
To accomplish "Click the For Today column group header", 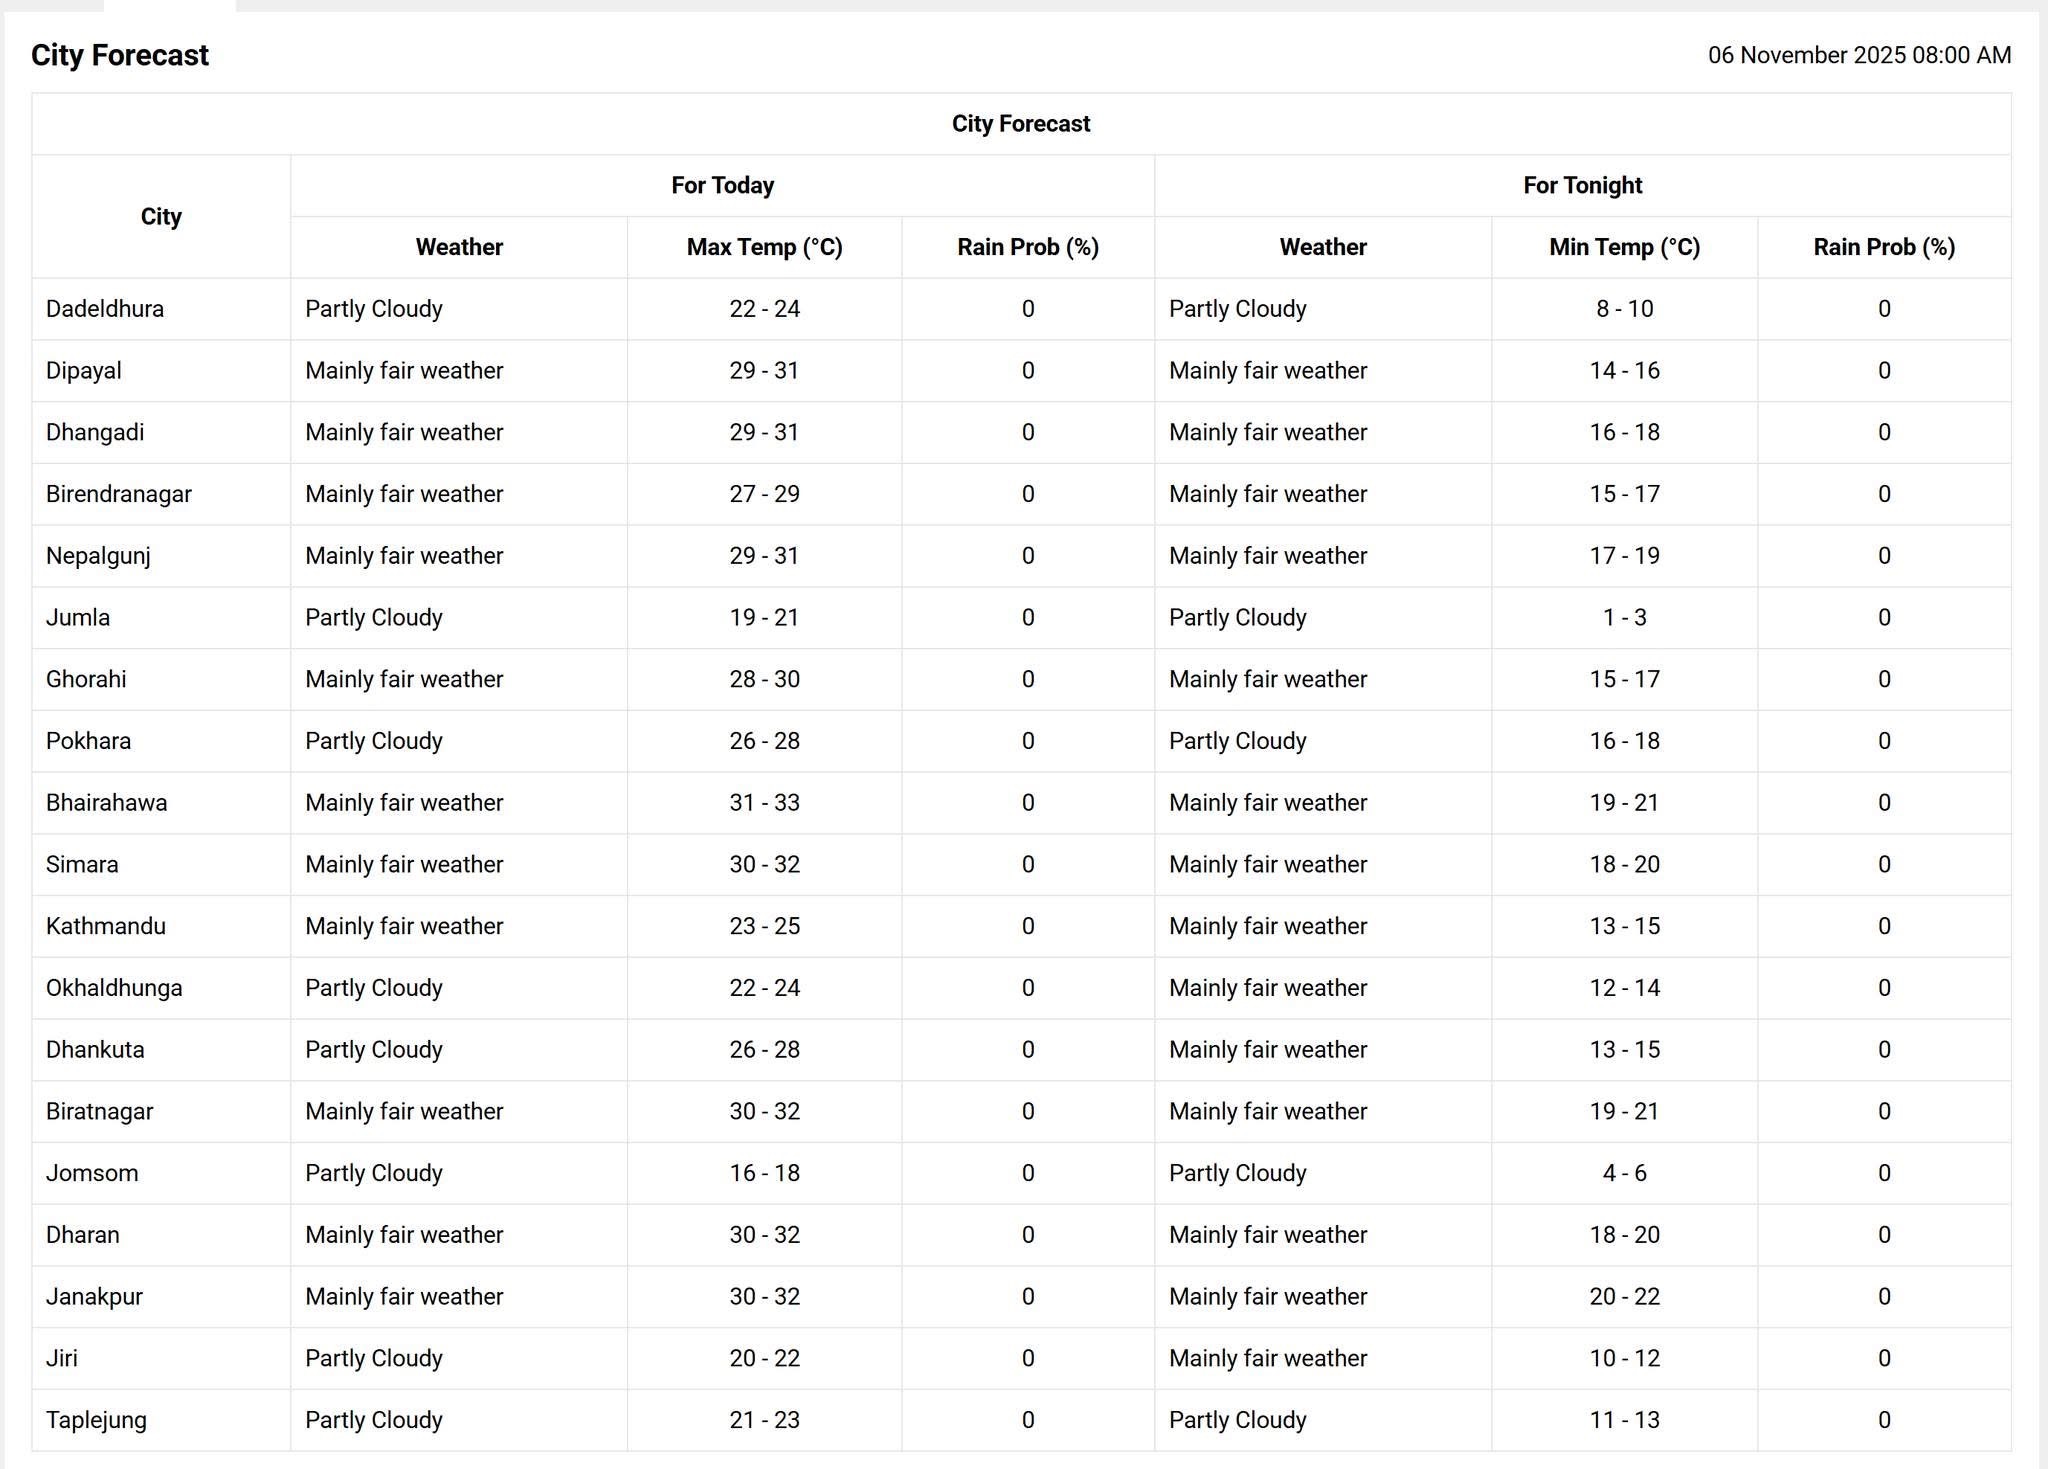I will [722, 185].
